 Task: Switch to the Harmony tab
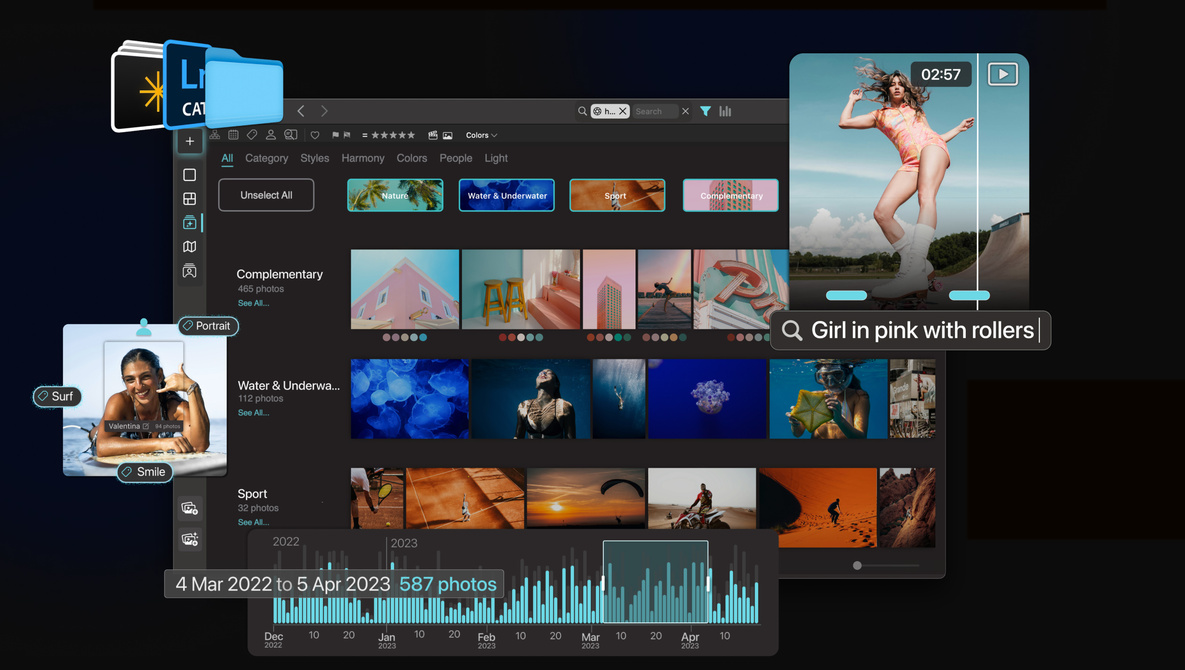coord(362,158)
